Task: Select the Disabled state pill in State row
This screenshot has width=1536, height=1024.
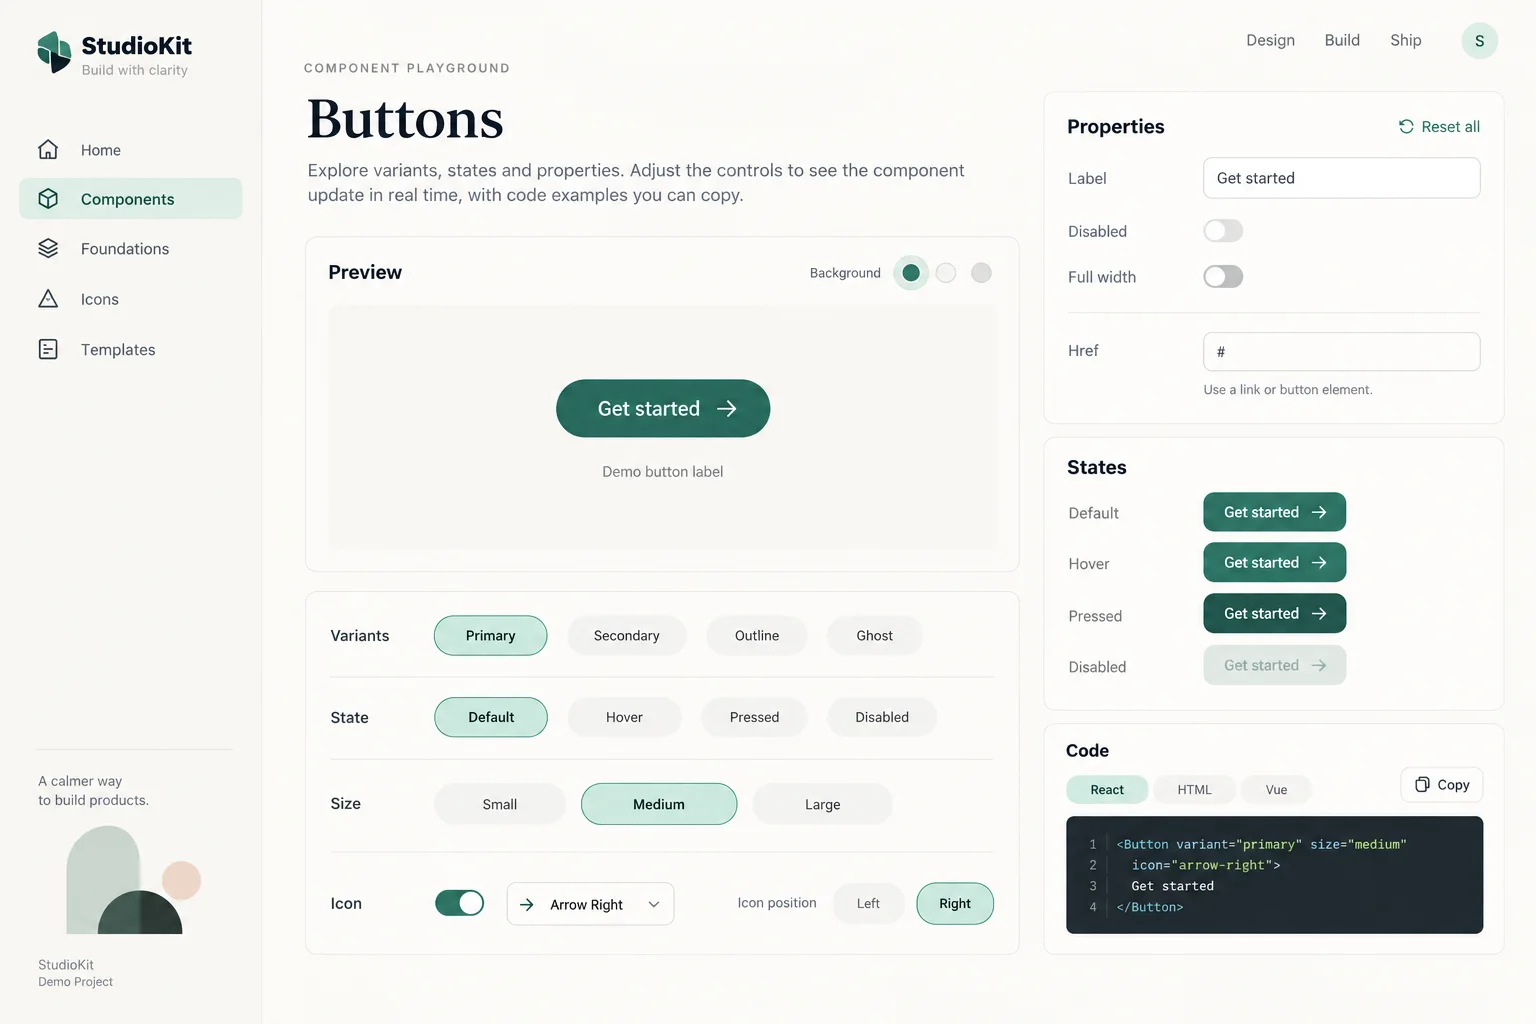Action: (x=882, y=717)
